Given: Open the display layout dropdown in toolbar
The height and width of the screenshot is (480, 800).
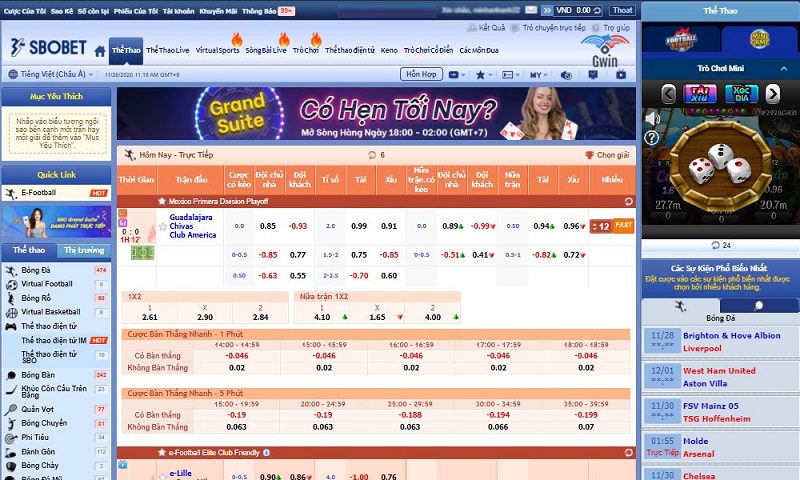Looking at the screenshot, I should pos(511,74).
